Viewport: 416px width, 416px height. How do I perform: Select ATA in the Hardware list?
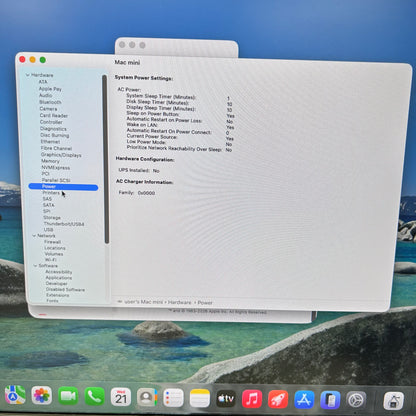(x=43, y=82)
